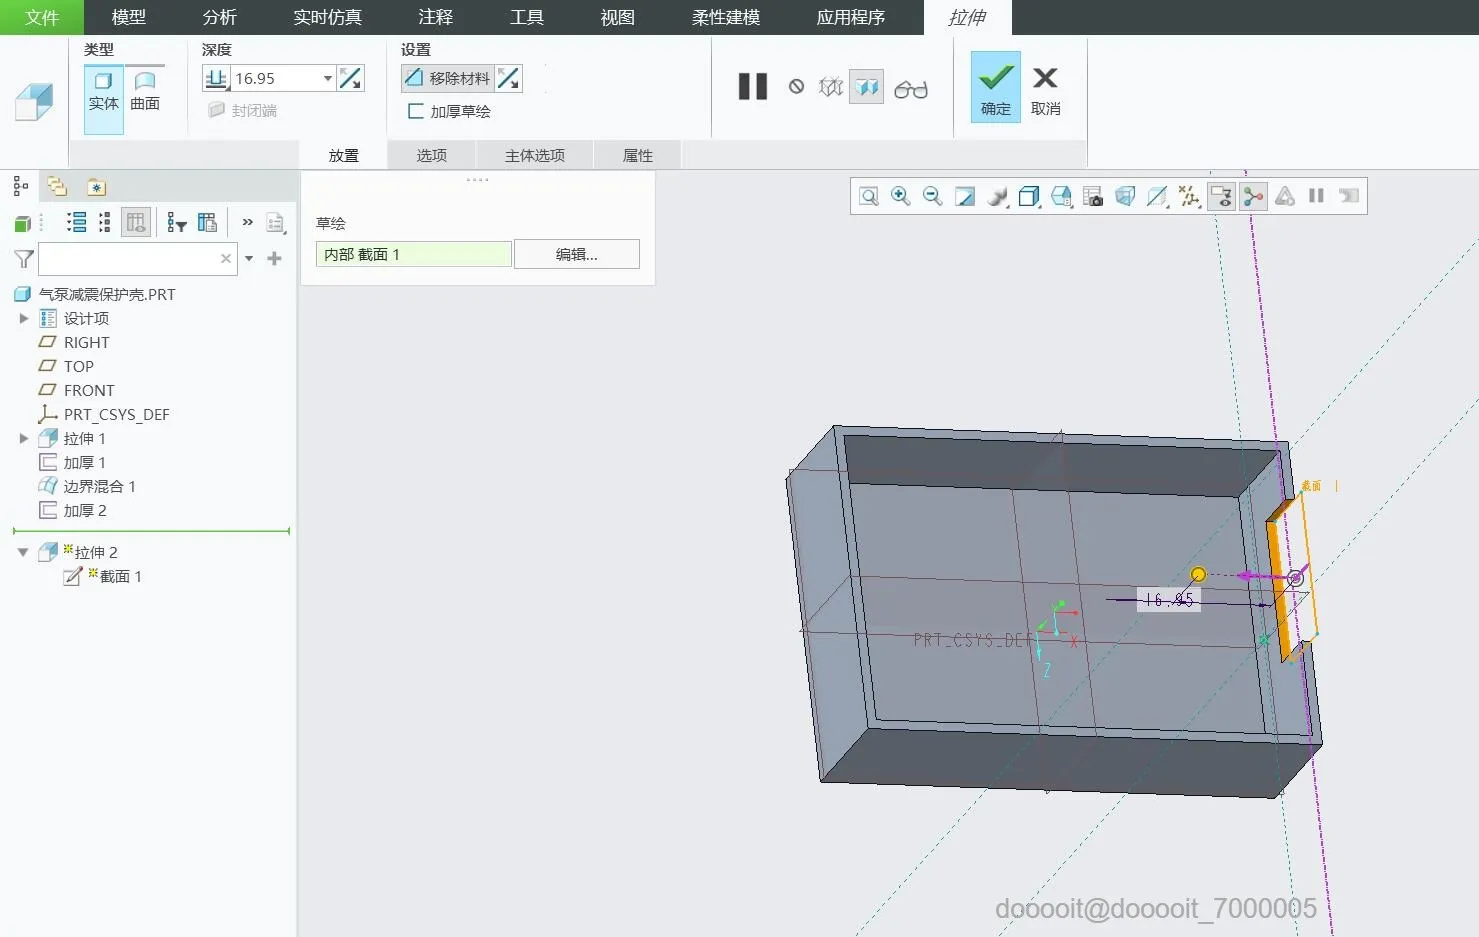Select the Zoom Out tool in graphics toolbar
Screen dimensions: 1479x937
931,196
